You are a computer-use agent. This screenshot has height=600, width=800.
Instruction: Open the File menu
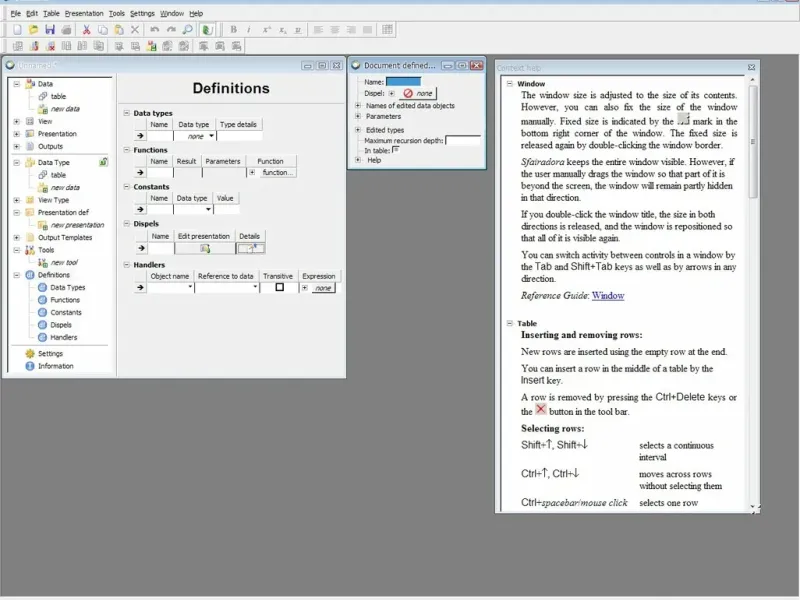16,13
